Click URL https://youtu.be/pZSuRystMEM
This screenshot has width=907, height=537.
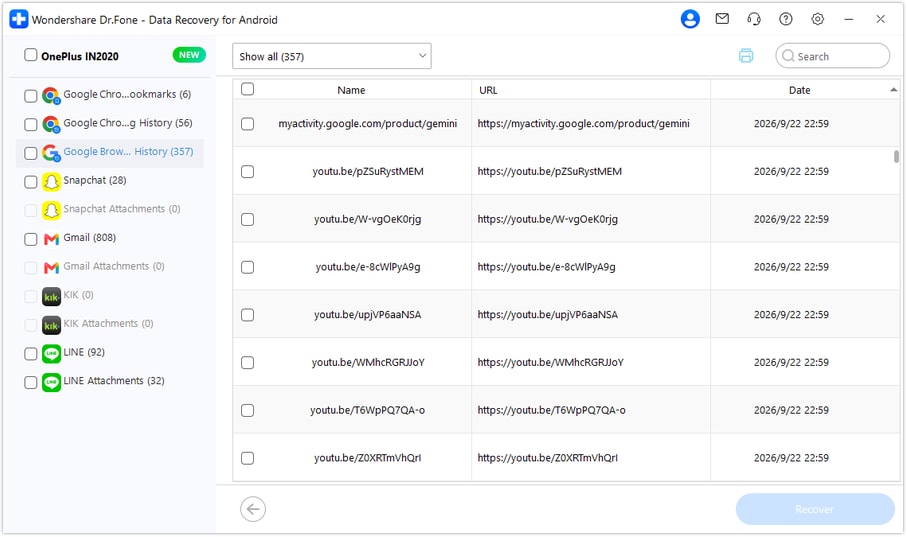pos(550,171)
